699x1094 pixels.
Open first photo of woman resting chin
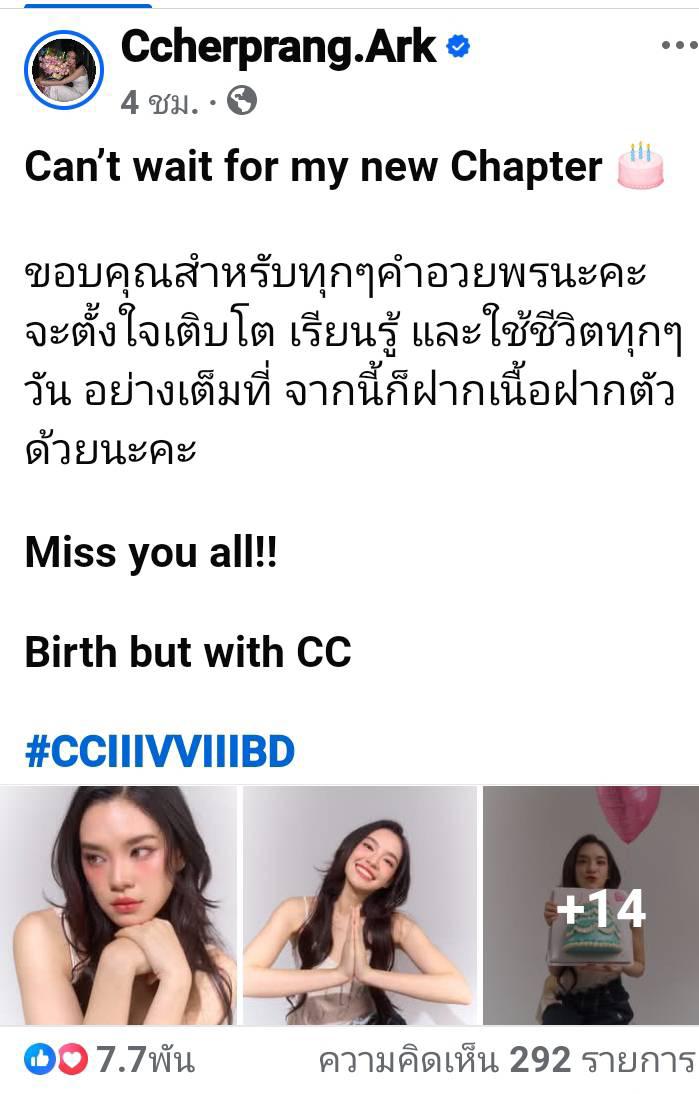(119, 905)
